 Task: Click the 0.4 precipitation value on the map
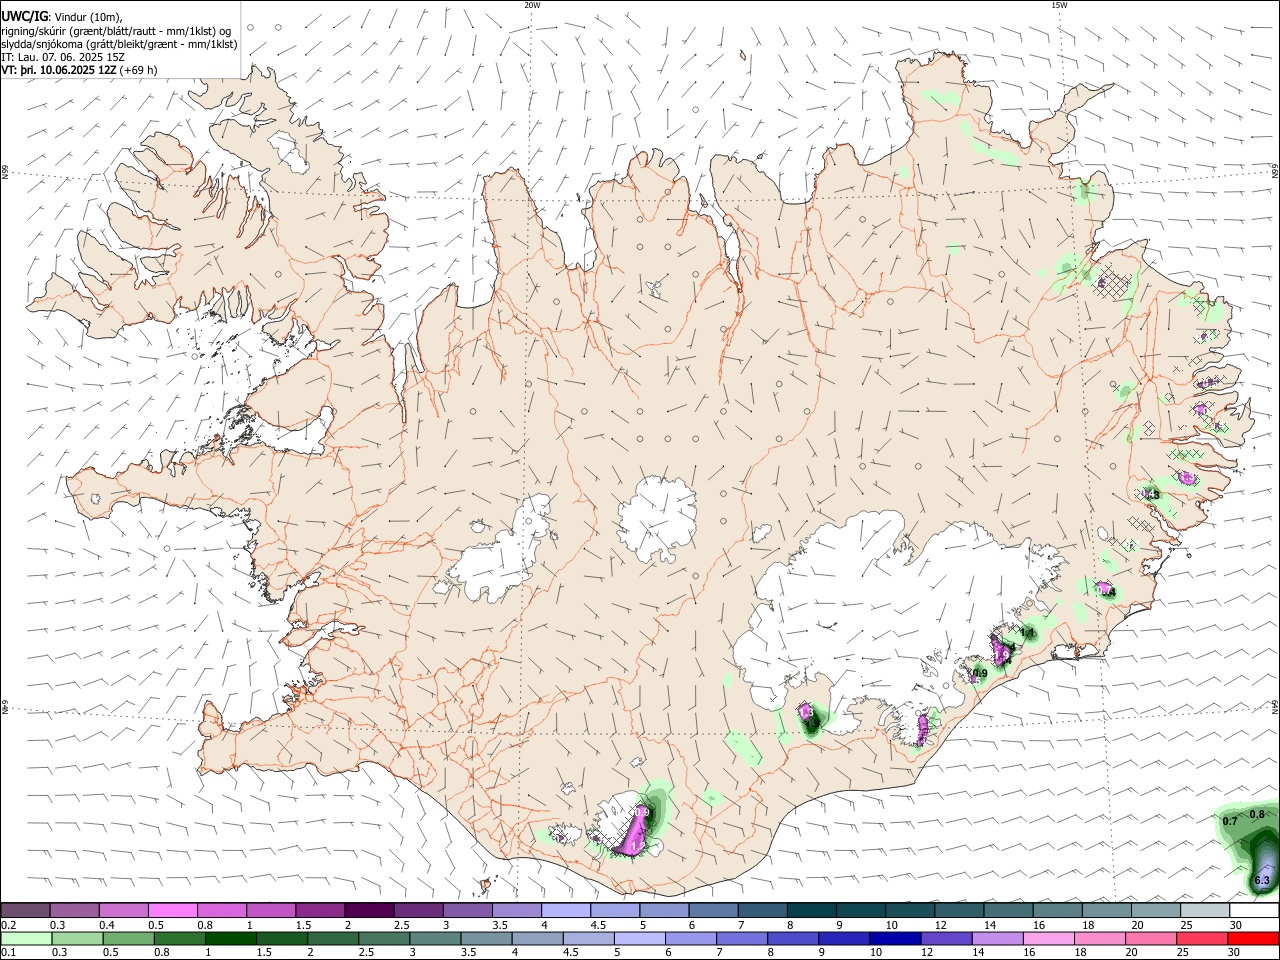coord(1107,592)
